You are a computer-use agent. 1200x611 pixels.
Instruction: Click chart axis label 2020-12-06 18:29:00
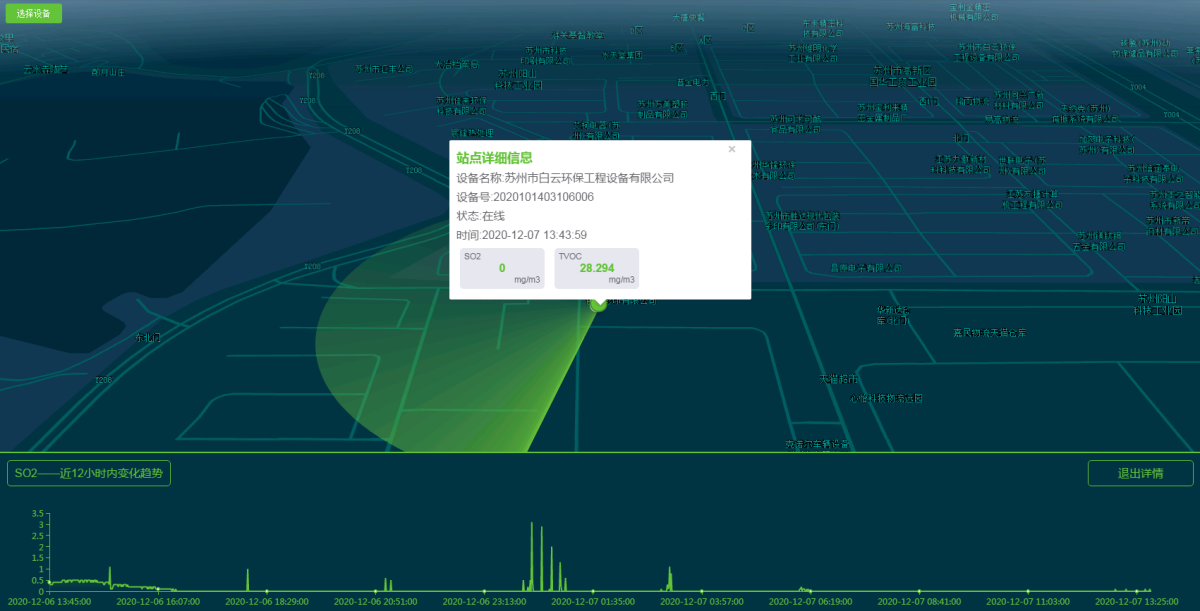267,602
